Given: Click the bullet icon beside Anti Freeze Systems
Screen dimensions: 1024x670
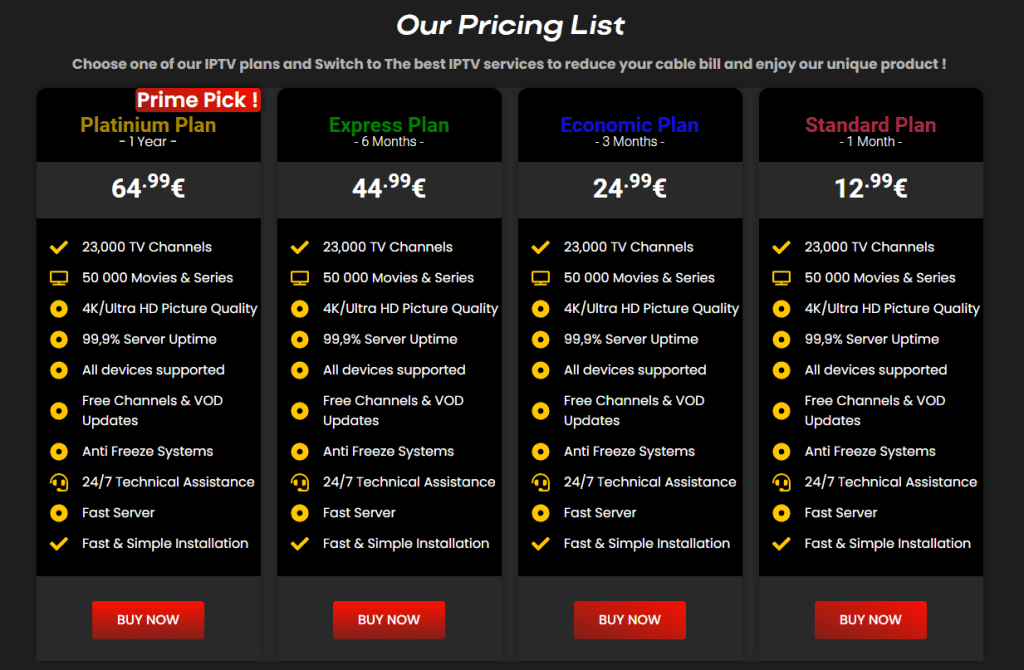Looking at the screenshot, I should (x=58, y=451).
